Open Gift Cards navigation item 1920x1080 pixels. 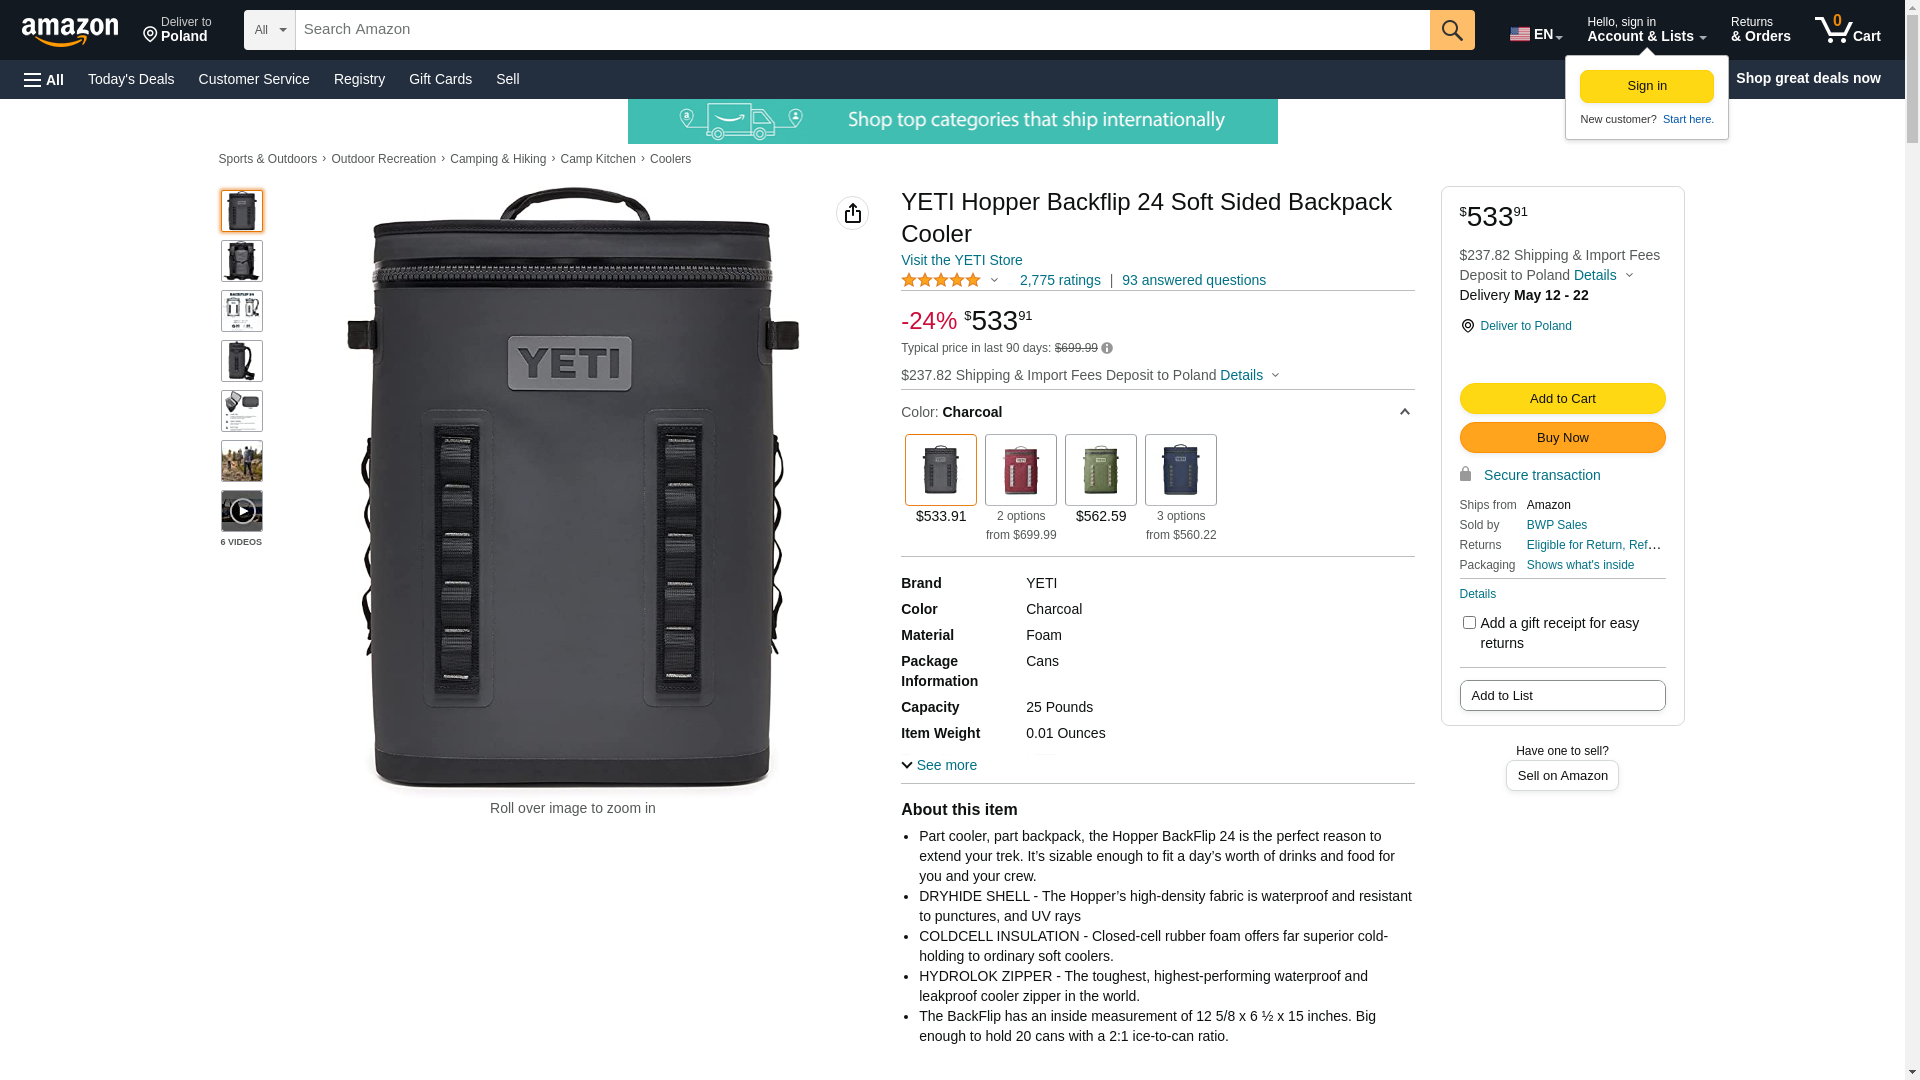pos(440,79)
